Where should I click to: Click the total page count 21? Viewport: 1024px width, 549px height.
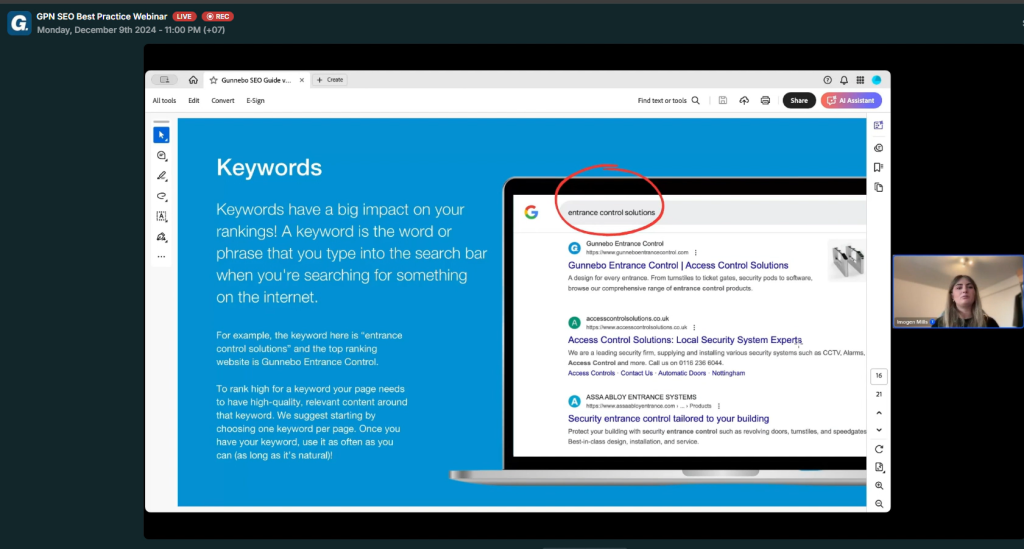[x=879, y=394]
